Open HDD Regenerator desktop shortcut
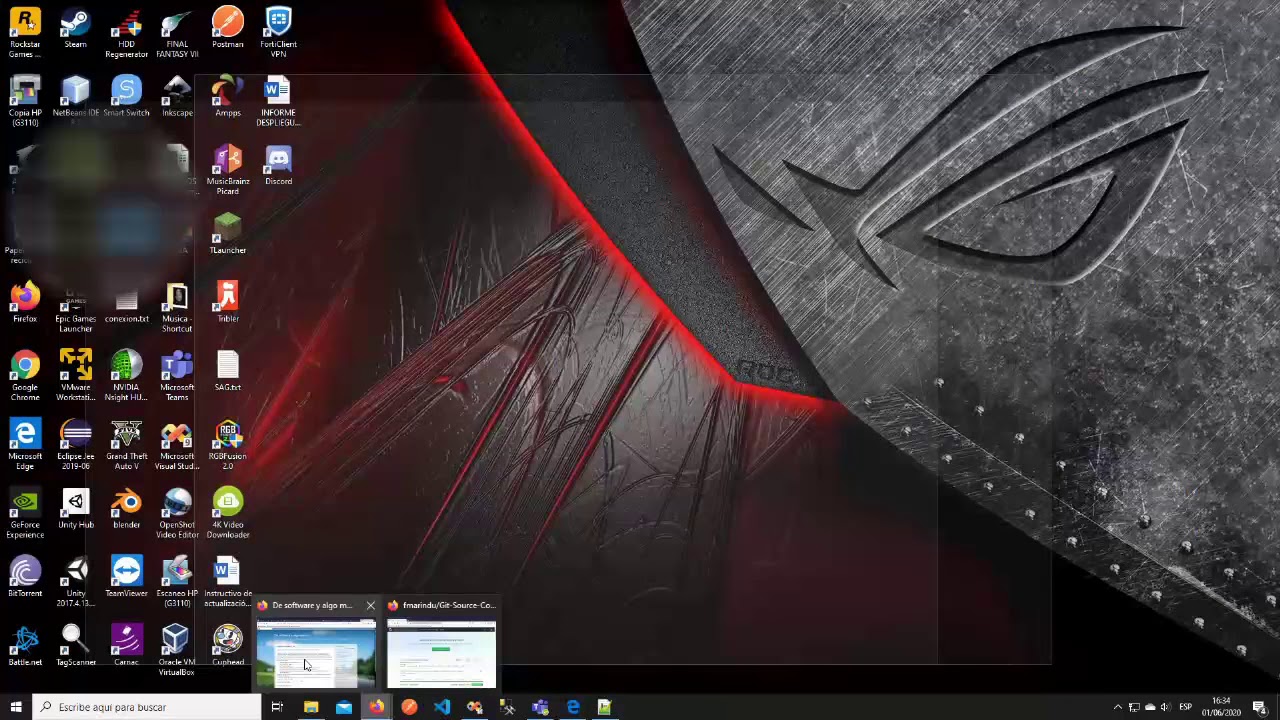Viewport: 1280px width, 720px height. pos(126,32)
